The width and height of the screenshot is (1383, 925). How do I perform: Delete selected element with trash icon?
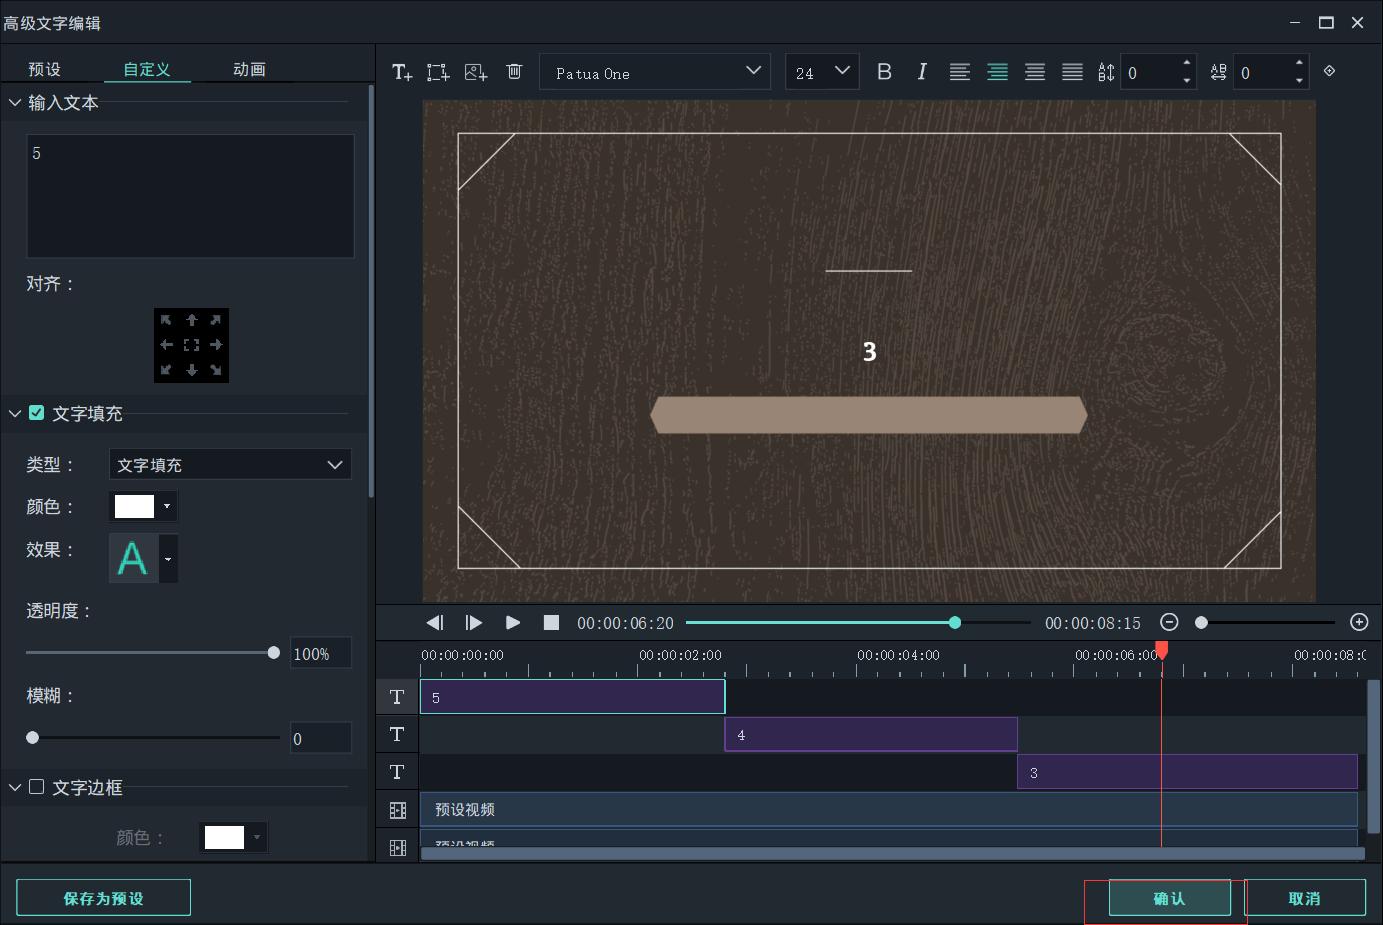pyautogui.click(x=514, y=72)
